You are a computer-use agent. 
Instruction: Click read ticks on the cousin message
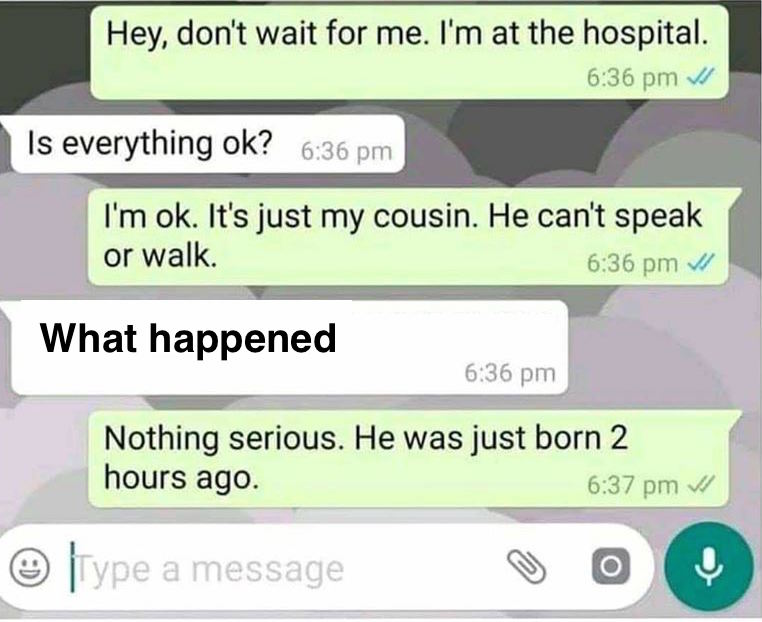click(699, 263)
